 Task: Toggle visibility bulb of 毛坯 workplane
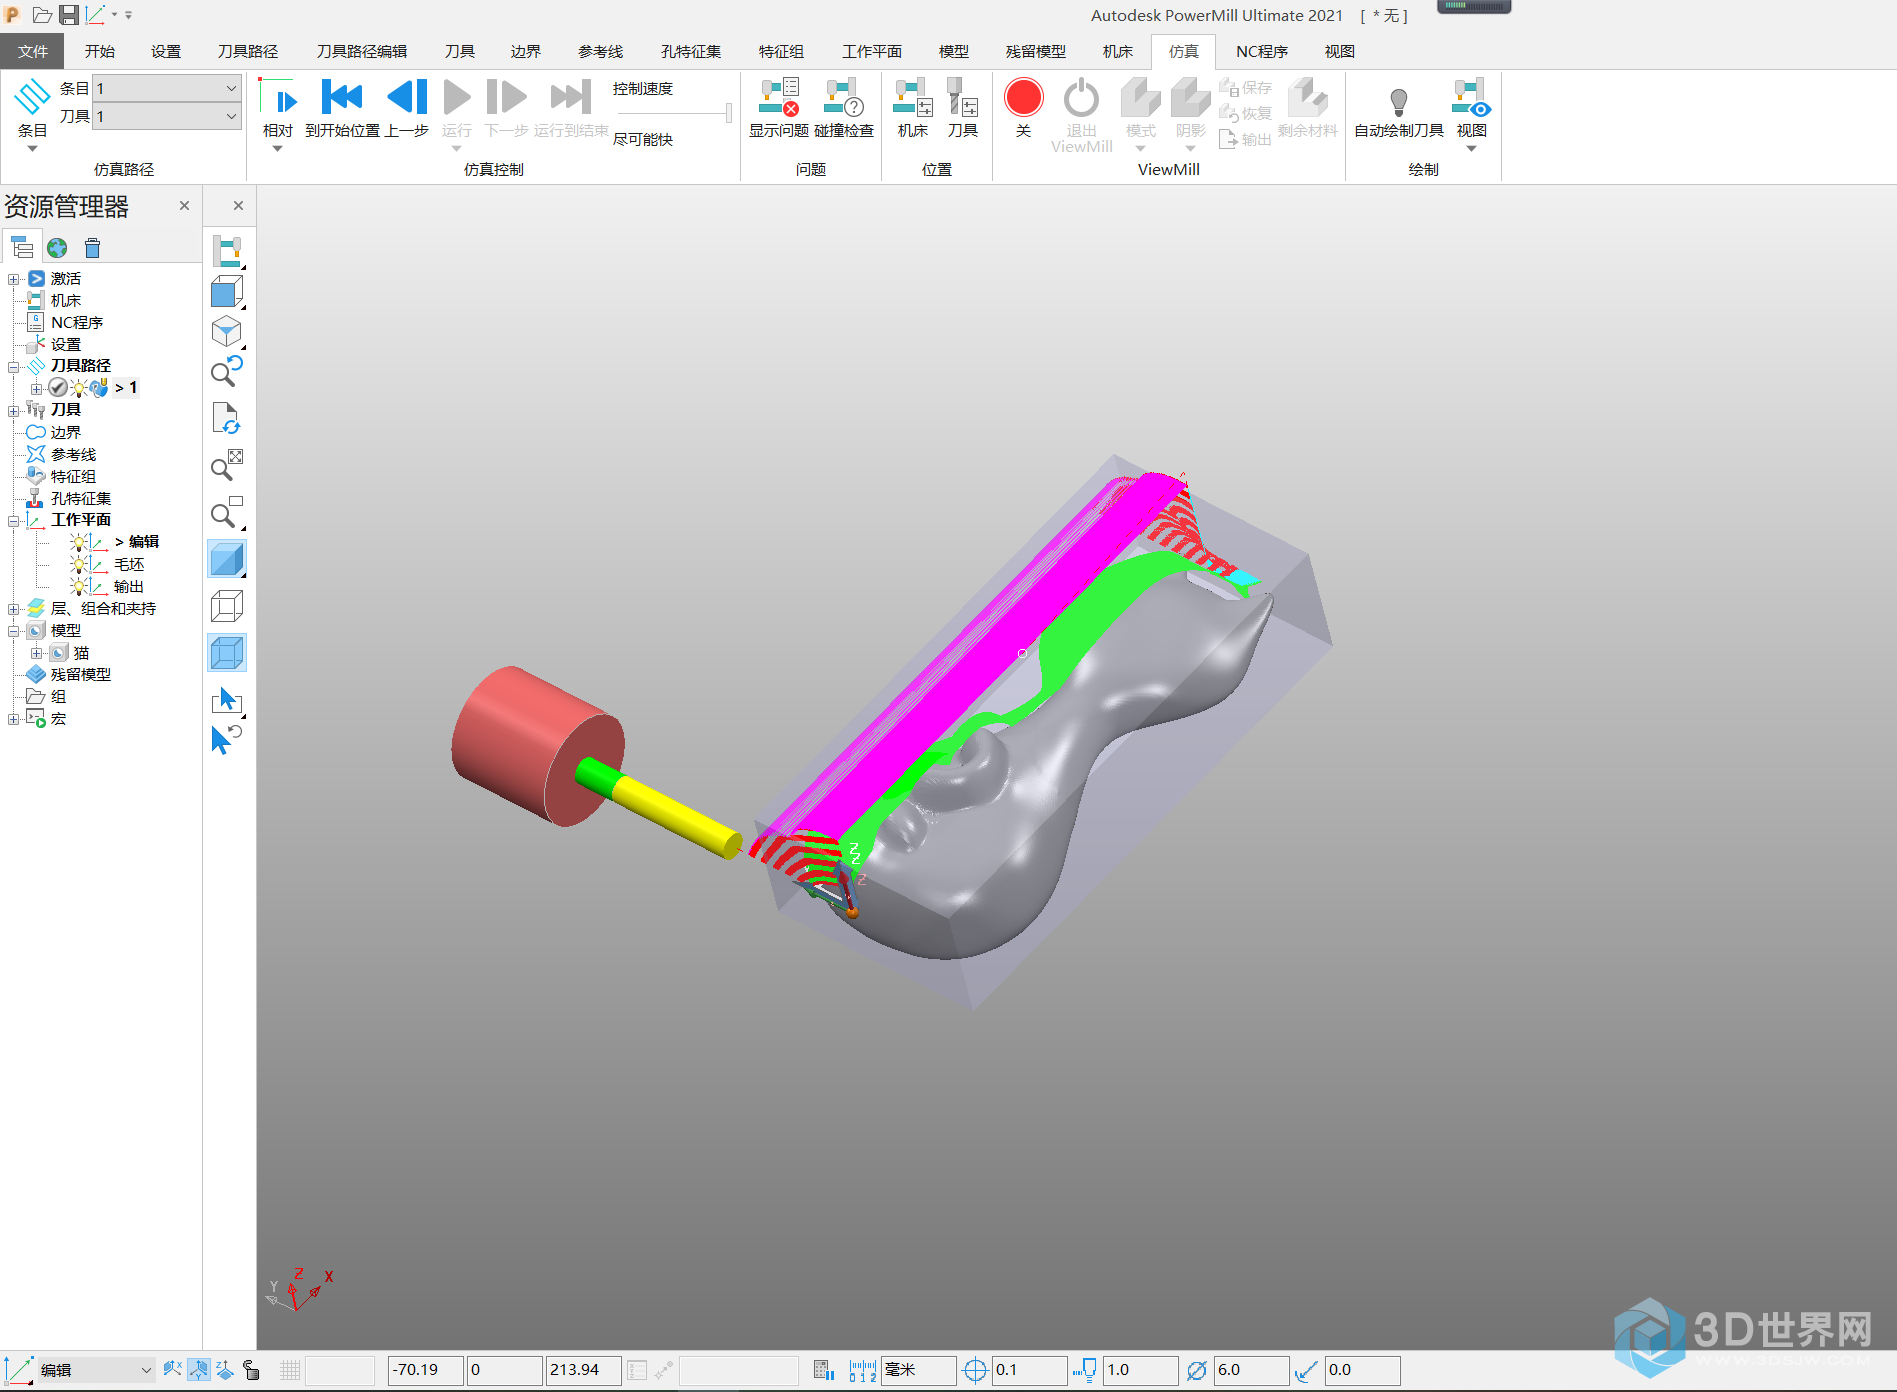[79, 564]
